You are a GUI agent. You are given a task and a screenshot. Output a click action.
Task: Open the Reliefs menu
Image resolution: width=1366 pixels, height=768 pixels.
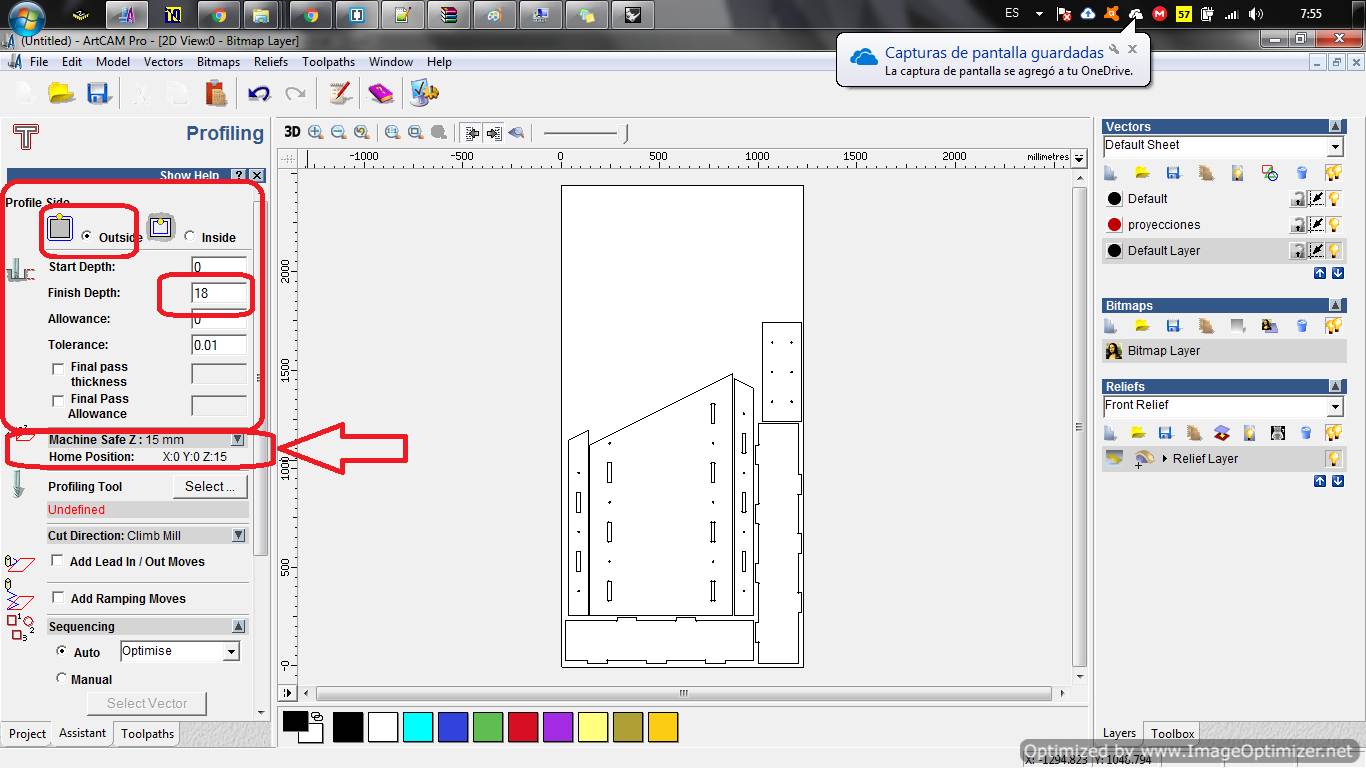tap(271, 62)
